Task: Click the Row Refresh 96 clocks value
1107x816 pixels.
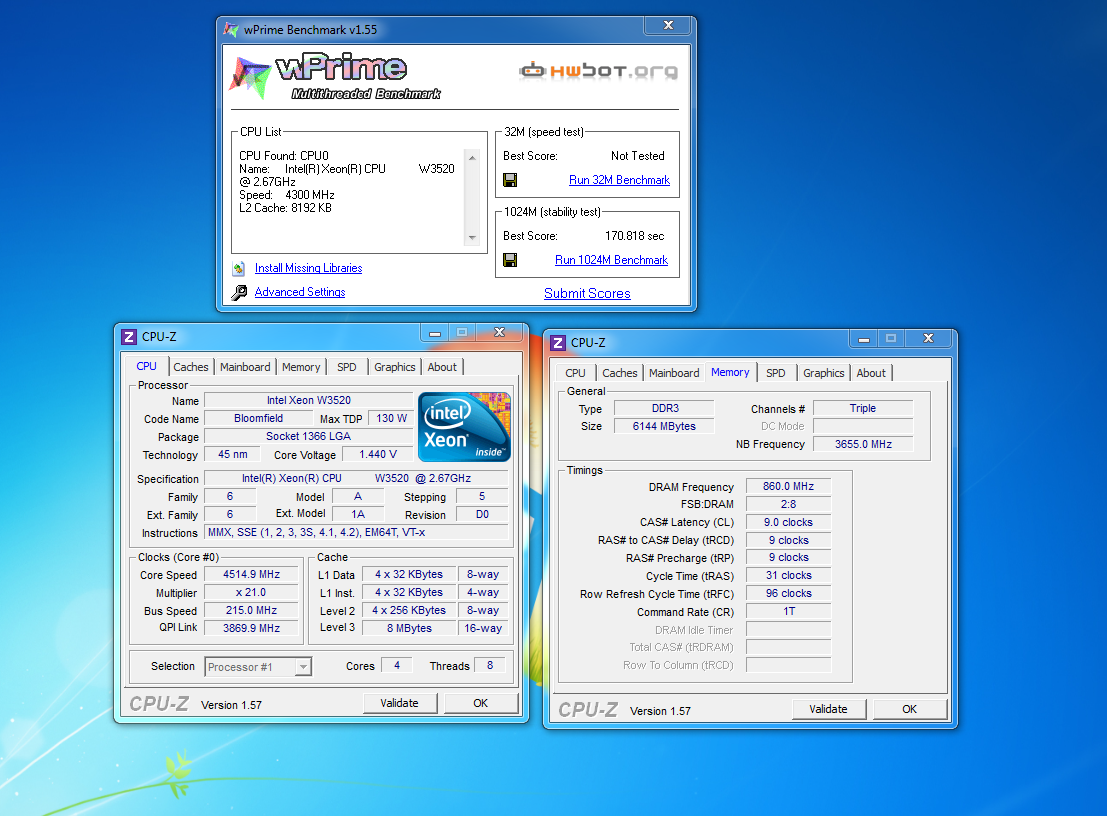Action: [789, 594]
